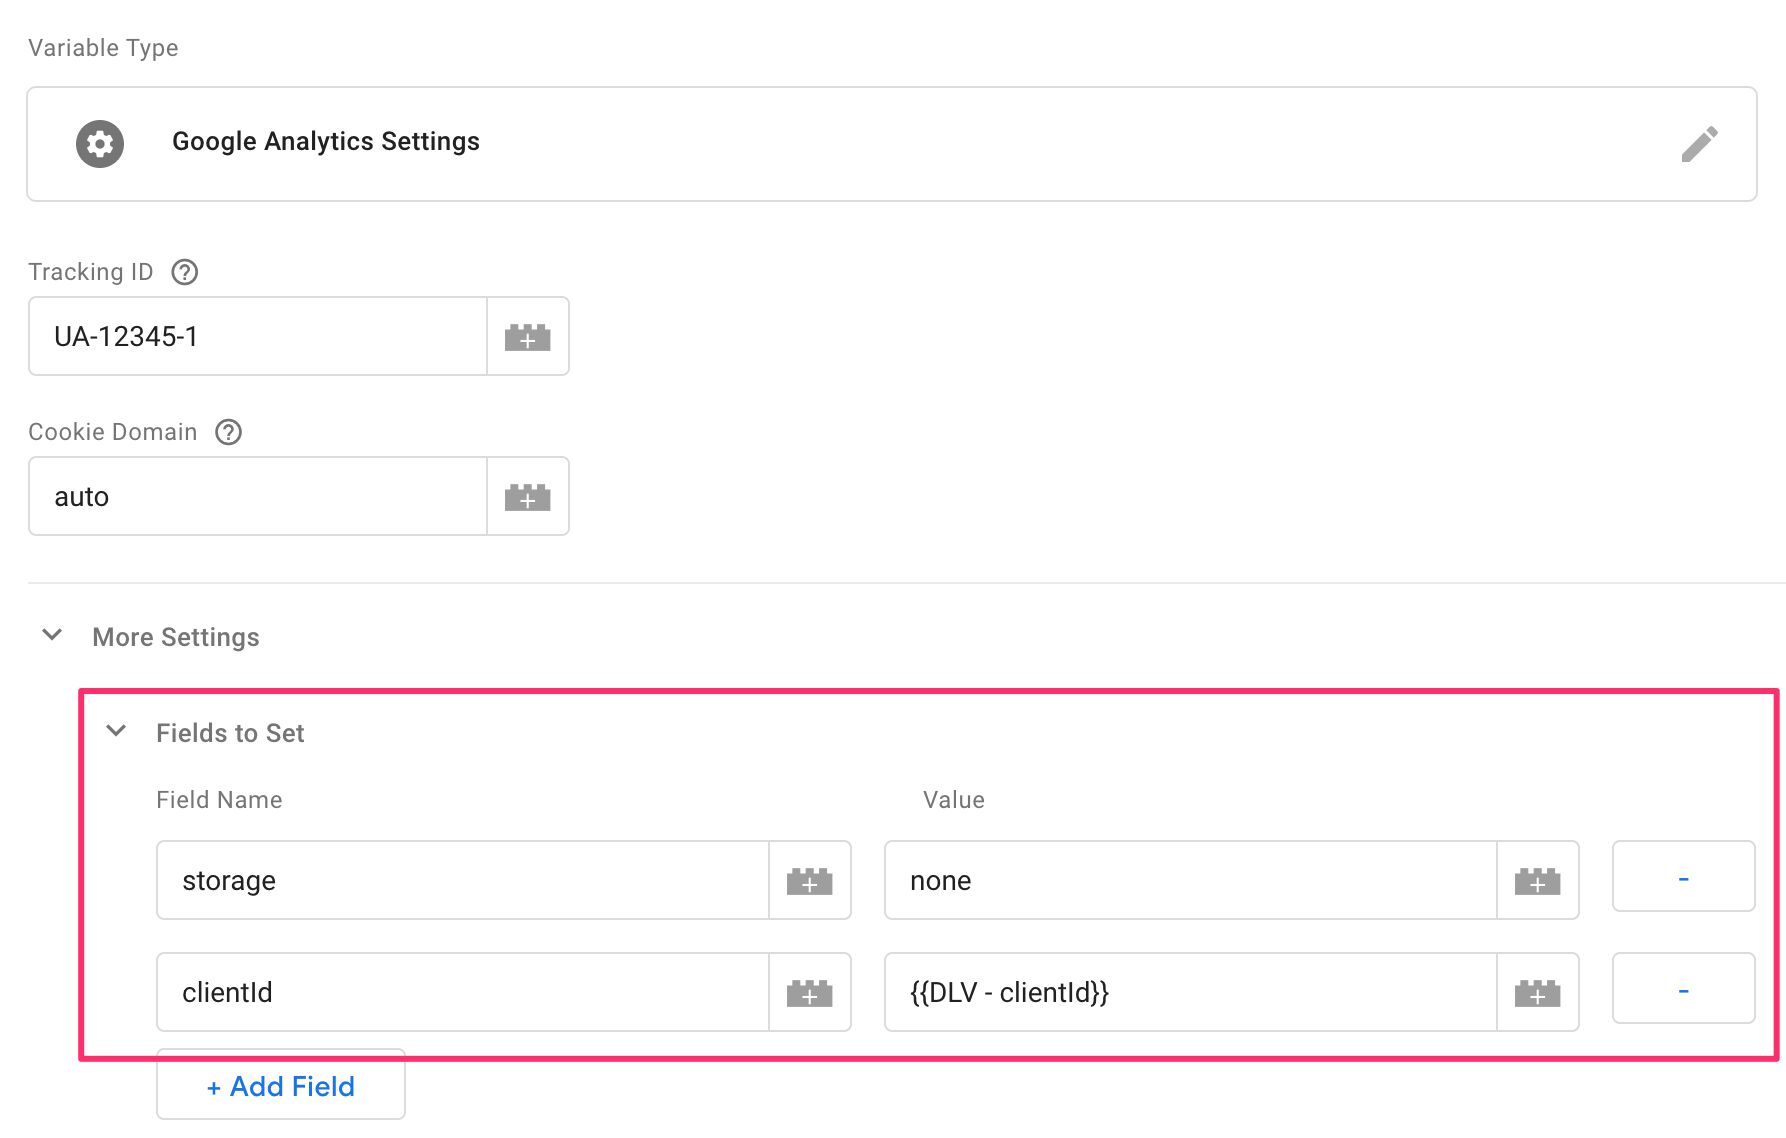This screenshot has width=1786, height=1138.
Task: Click the Tracking ID label text
Action: click(91, 272)
